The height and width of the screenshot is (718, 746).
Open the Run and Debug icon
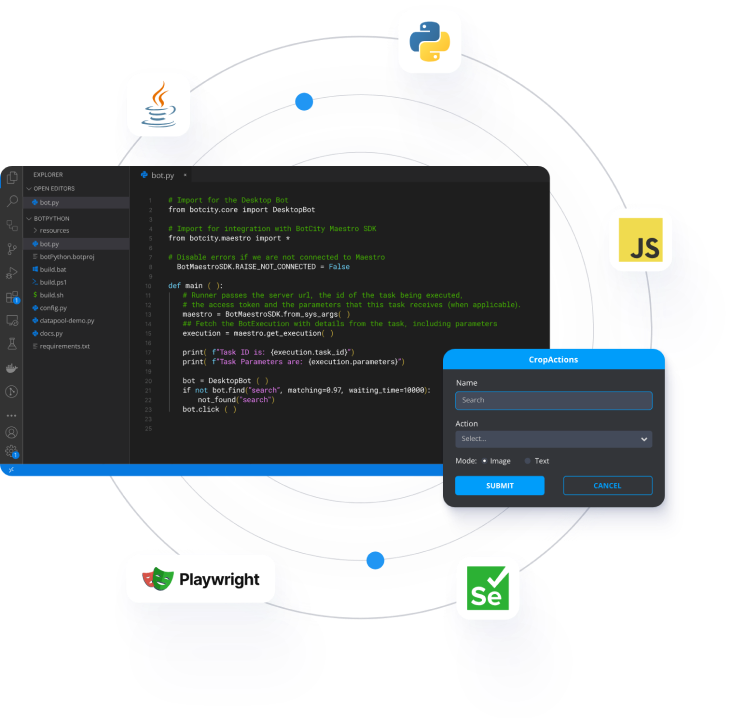12,273
